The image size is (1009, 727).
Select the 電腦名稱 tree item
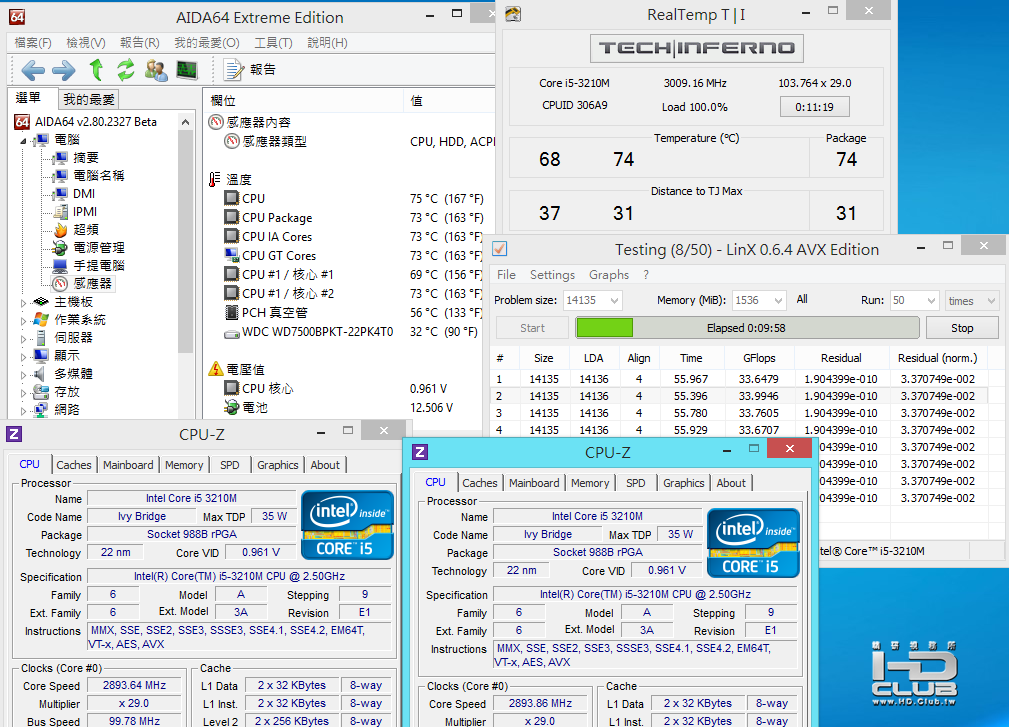click(x=98, y=176)
